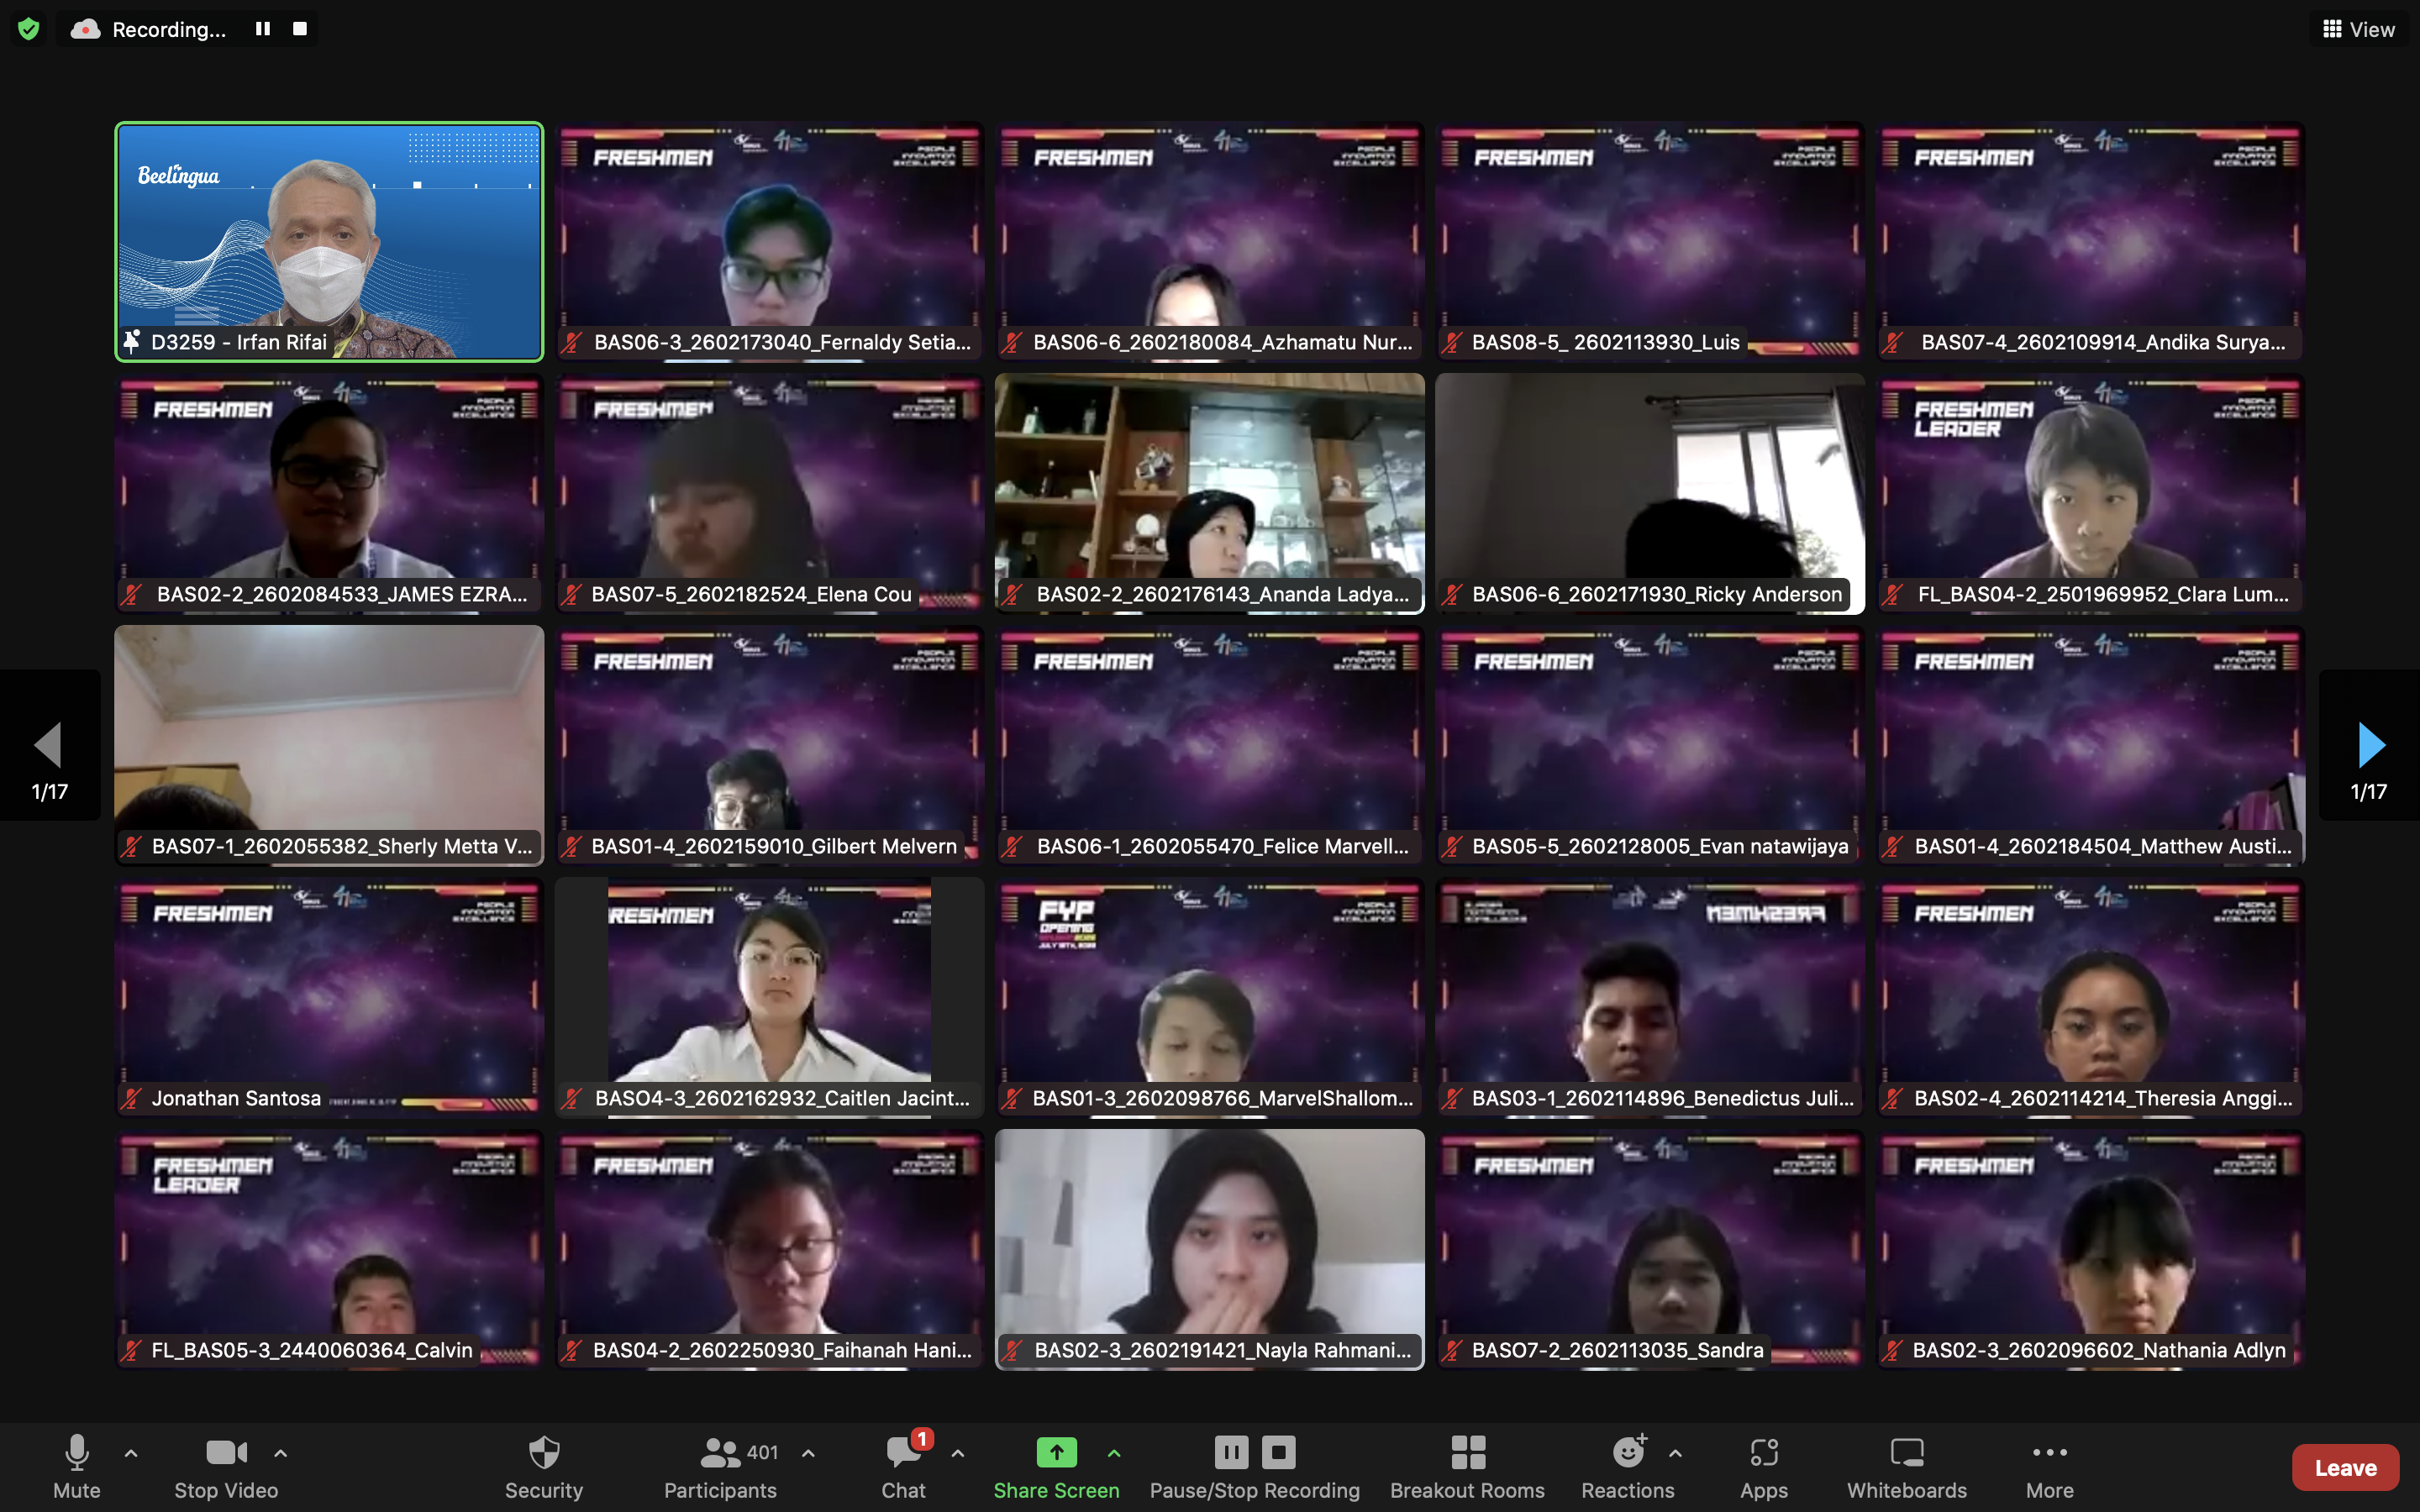Open the Apps icon
2420x1512 pixels.
point(1763,1453)
